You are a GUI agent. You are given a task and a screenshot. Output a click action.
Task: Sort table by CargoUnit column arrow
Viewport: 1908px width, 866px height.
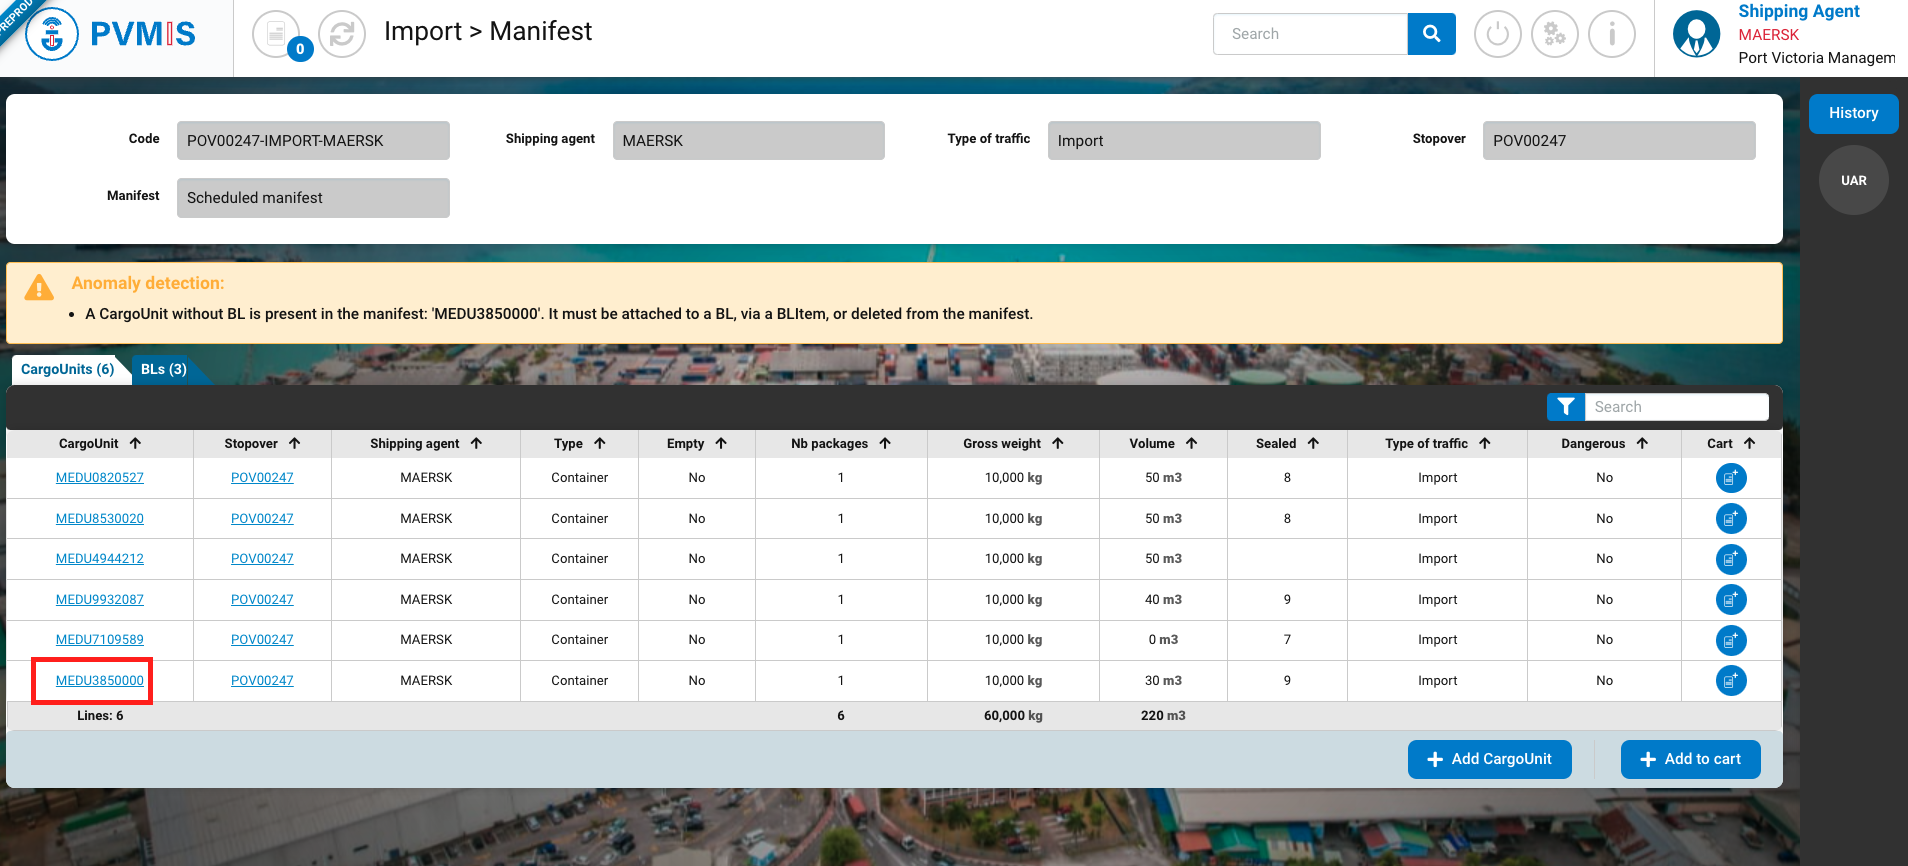coord(135,443)
